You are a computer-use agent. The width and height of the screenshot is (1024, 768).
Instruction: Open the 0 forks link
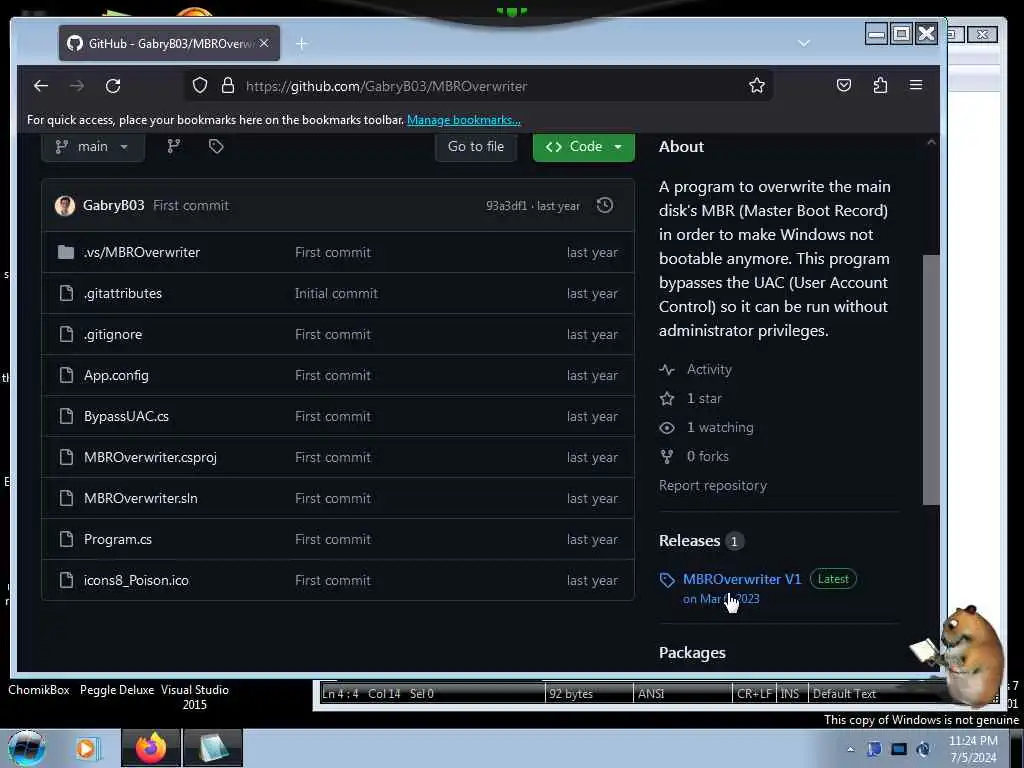click(x=707, y=456)
